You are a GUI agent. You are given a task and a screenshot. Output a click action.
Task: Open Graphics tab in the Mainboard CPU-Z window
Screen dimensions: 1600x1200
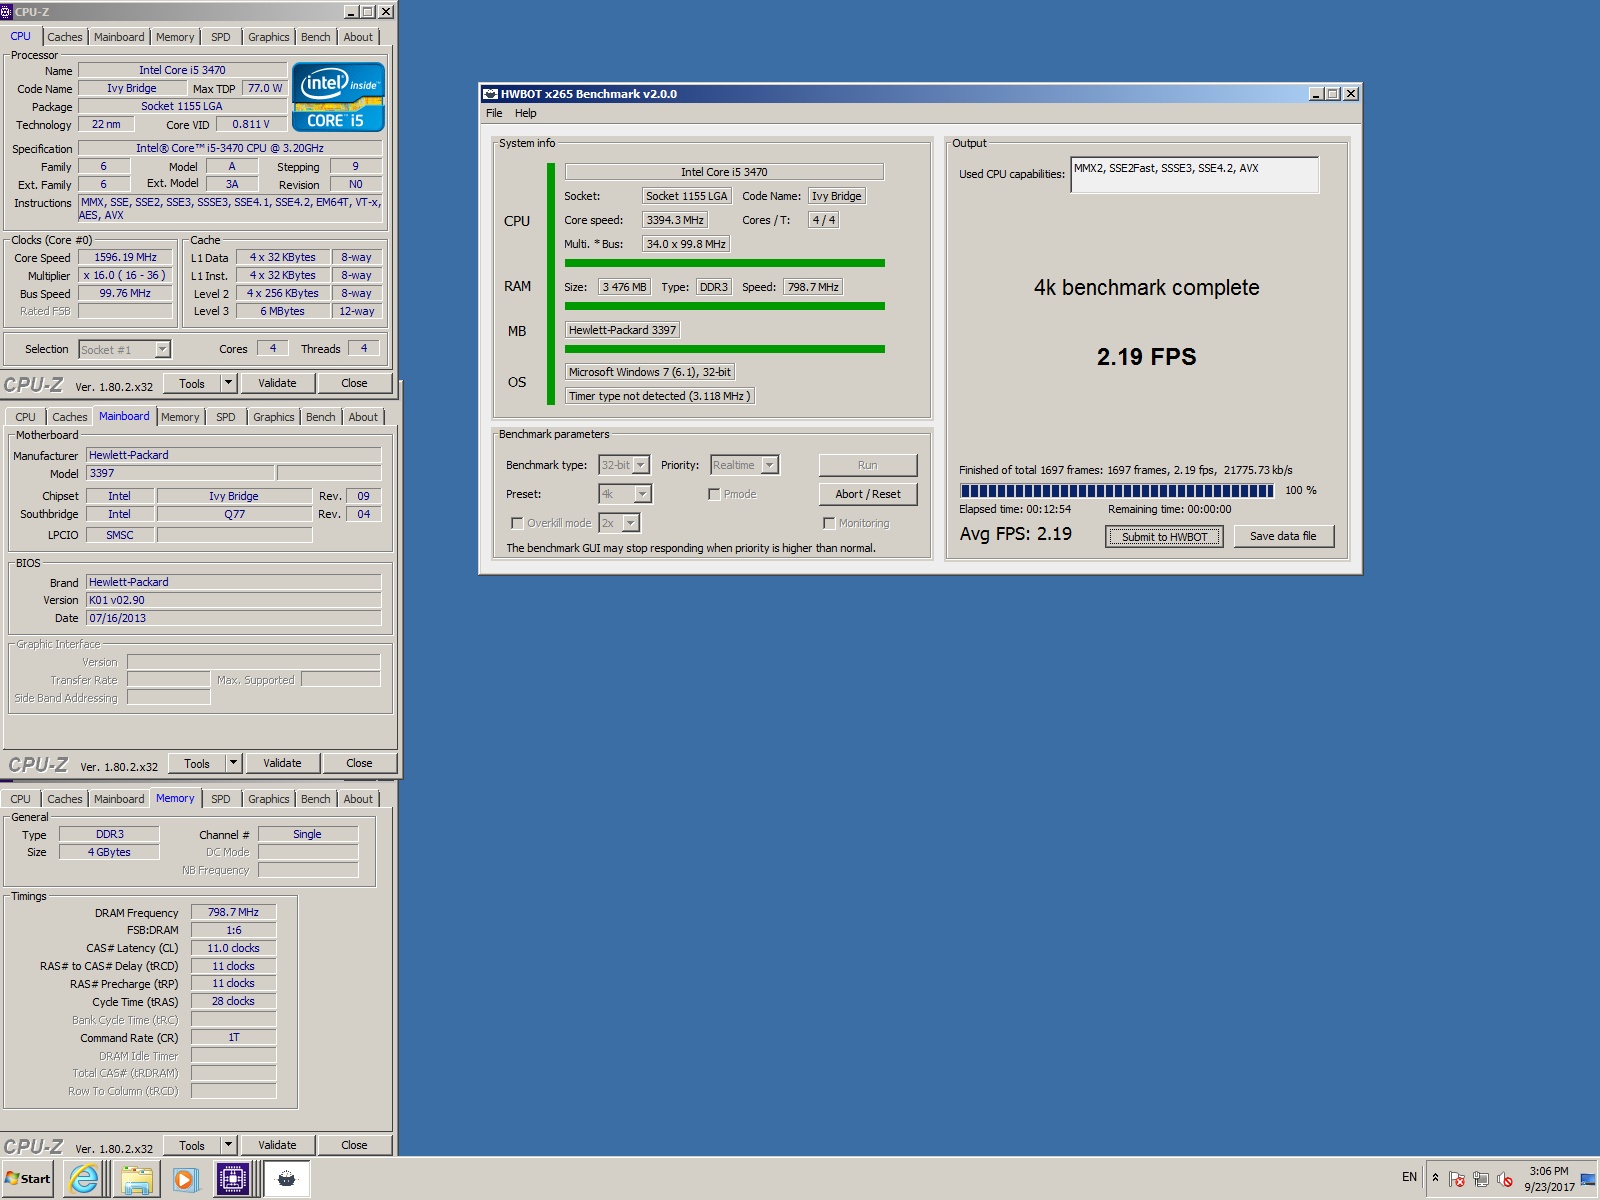273,417
